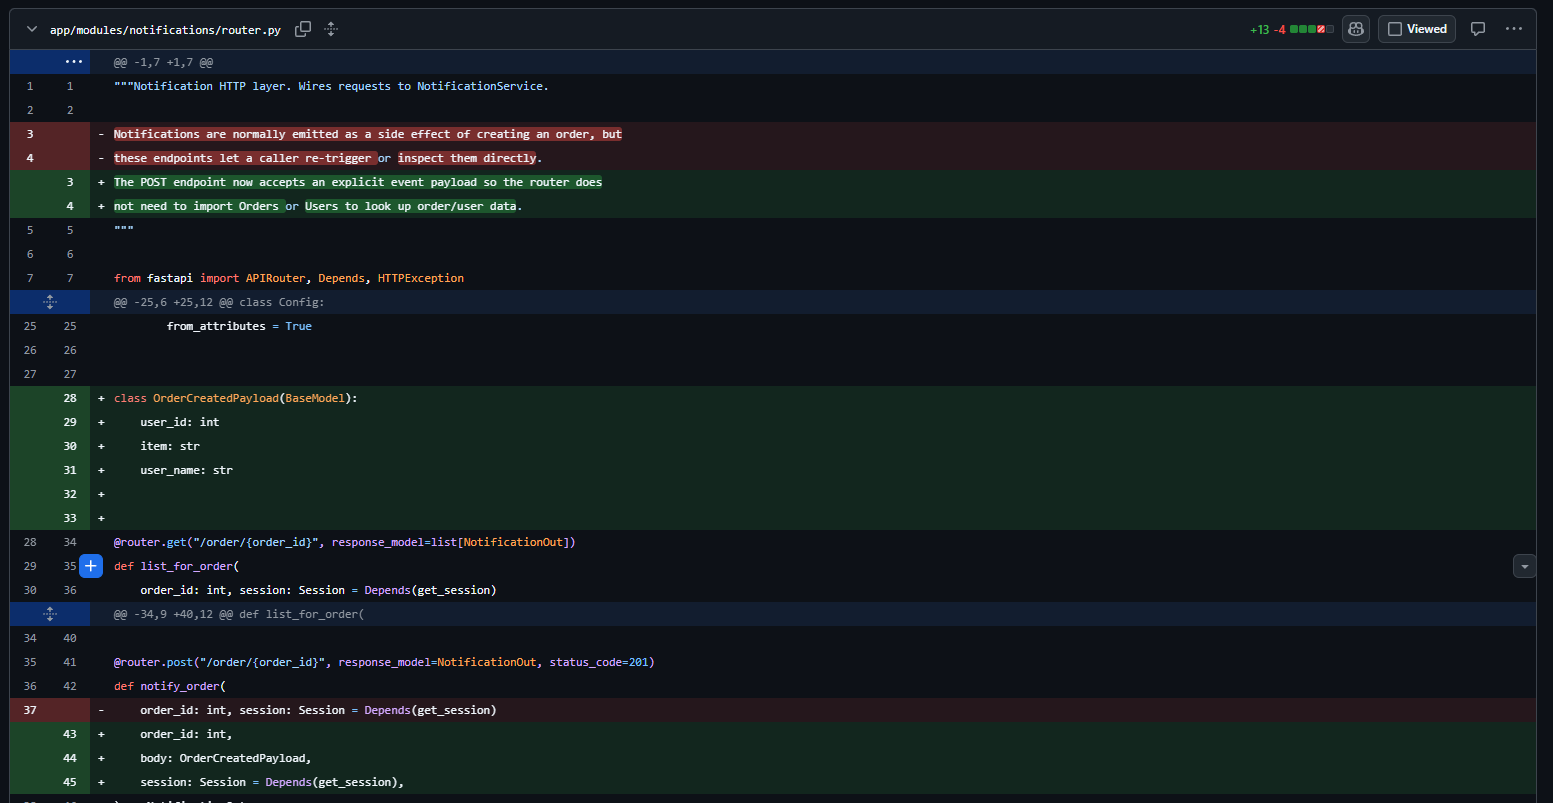1553x803 pixels.
Task: Select added line number 44
Action: click(x=70, y=758)
